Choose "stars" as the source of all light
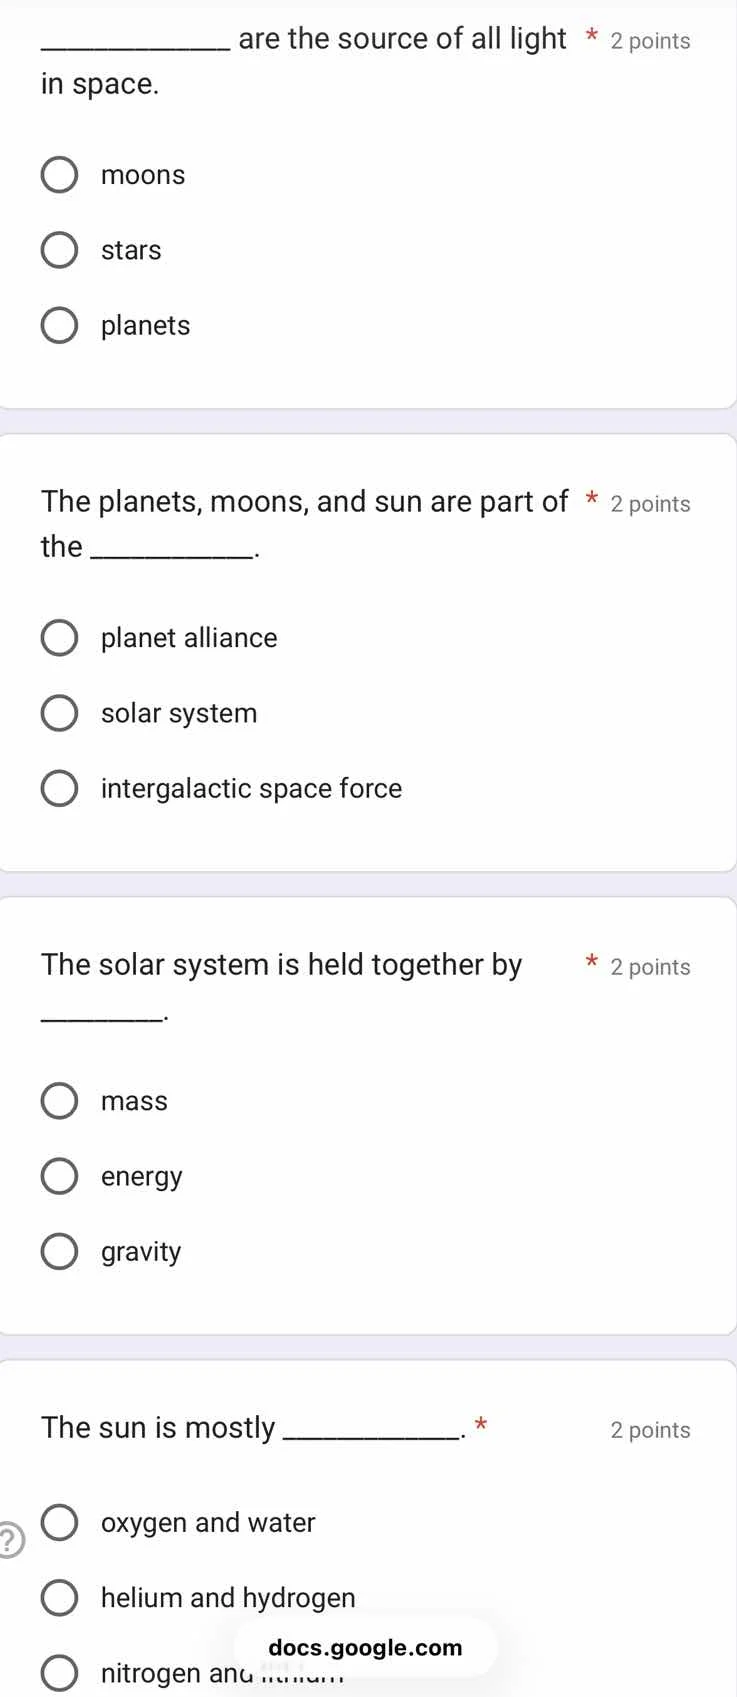This screenshot has height=1697, width=737. [x=59, y=249]
